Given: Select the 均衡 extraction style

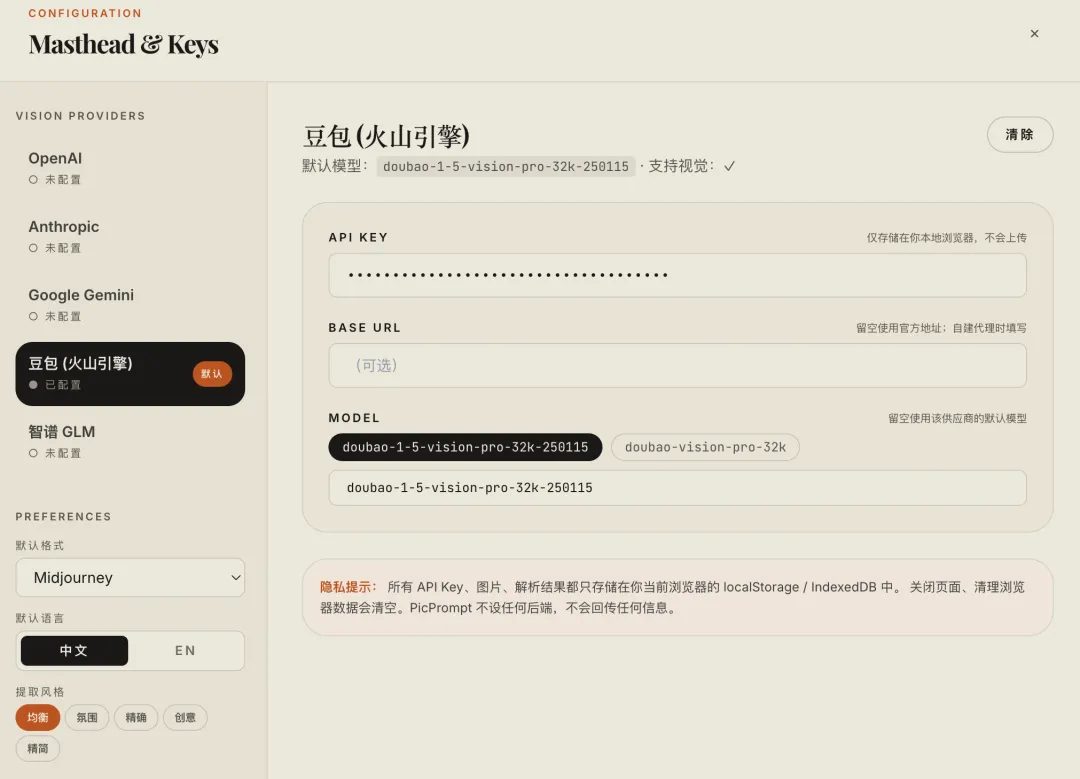Looking at the screenshot, I should [x=38, y=717].
